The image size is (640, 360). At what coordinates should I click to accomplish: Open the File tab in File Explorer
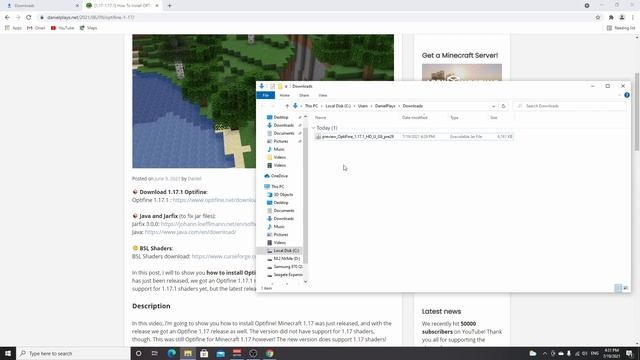[265, 95]
